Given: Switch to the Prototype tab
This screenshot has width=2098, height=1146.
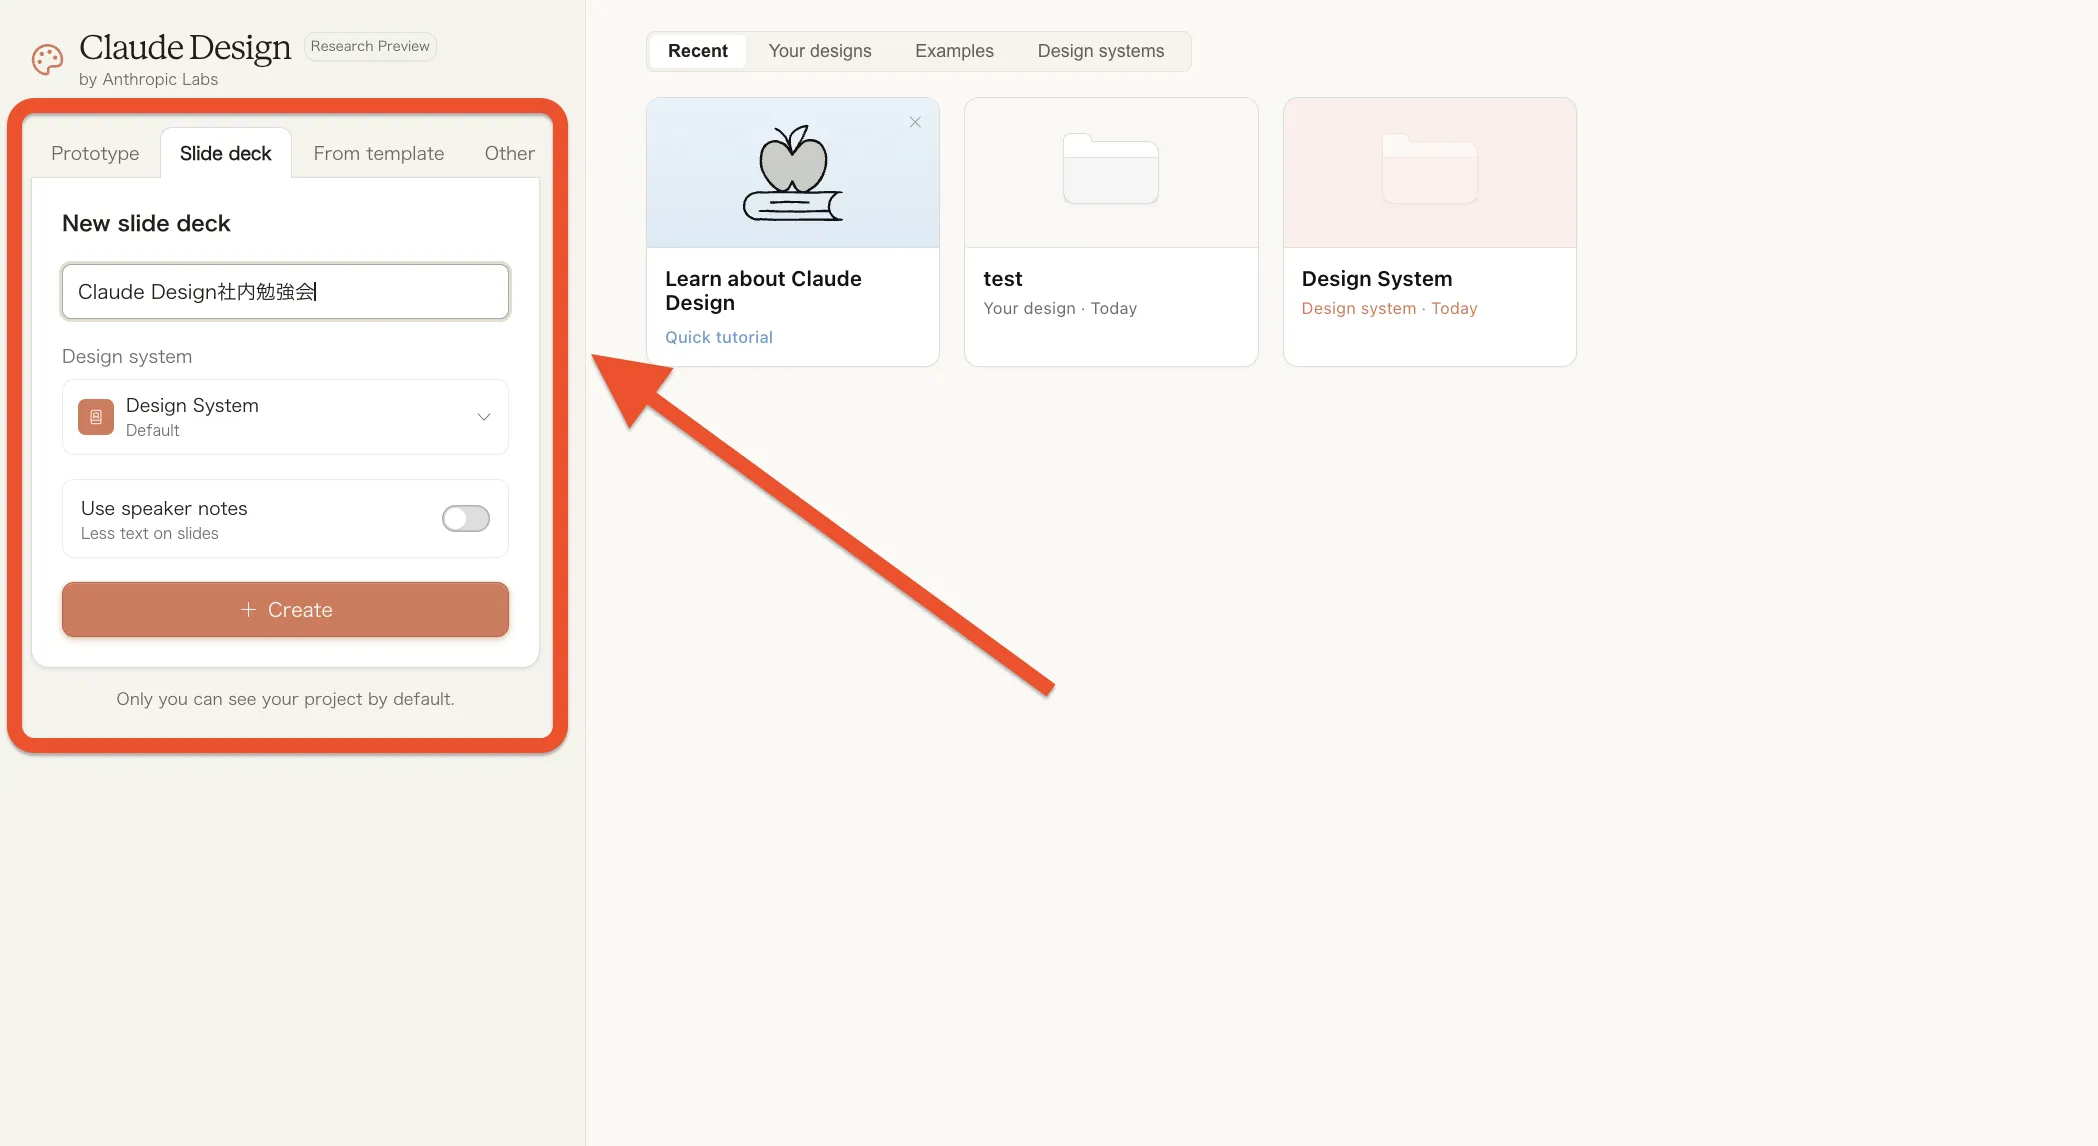Looking at the screenshot, I should click(x=95, y=153).
